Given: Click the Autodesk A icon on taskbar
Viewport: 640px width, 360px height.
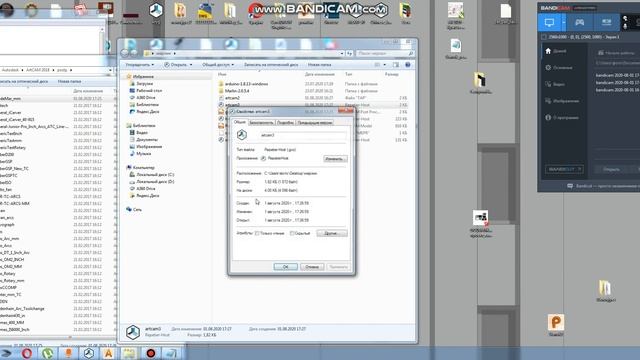Looking at the screenshot, I should (x=109, y=353).
